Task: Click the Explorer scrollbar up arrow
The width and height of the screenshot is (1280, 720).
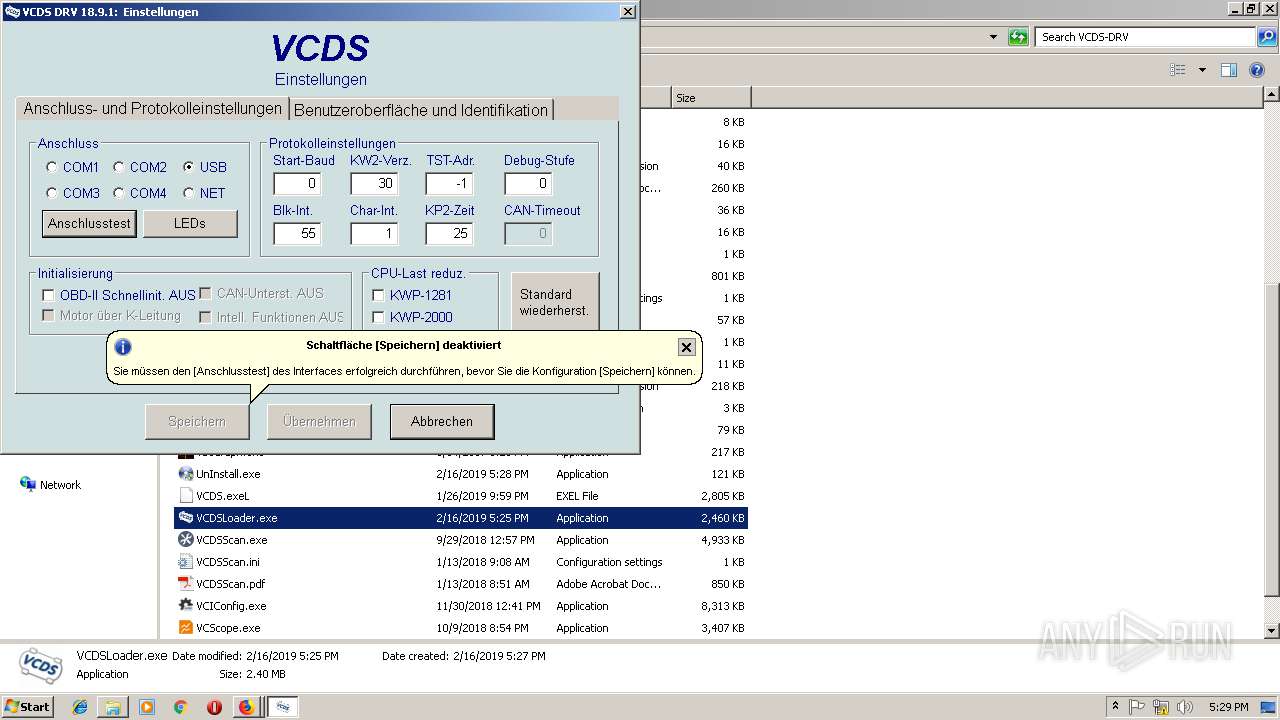Action: (x=1272, y=95)
